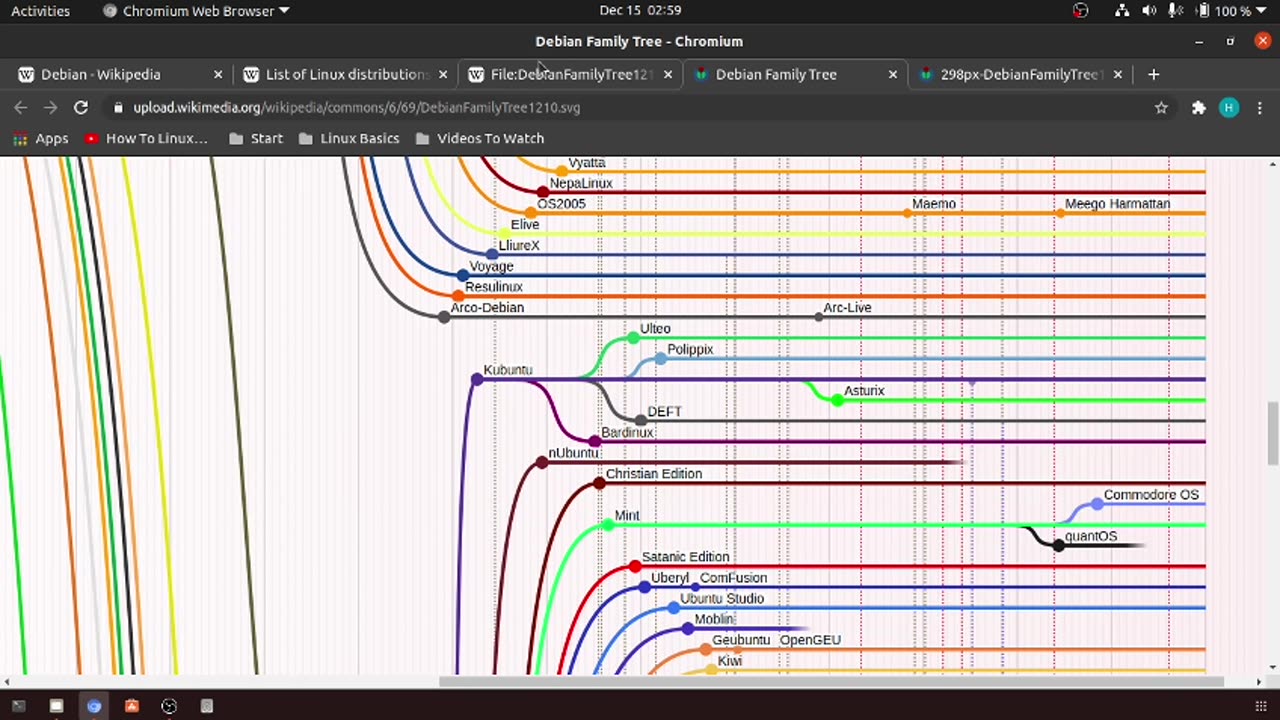Click the Commodore OS label
The image size is (1280, 720).
click(x=1151, y=495)
